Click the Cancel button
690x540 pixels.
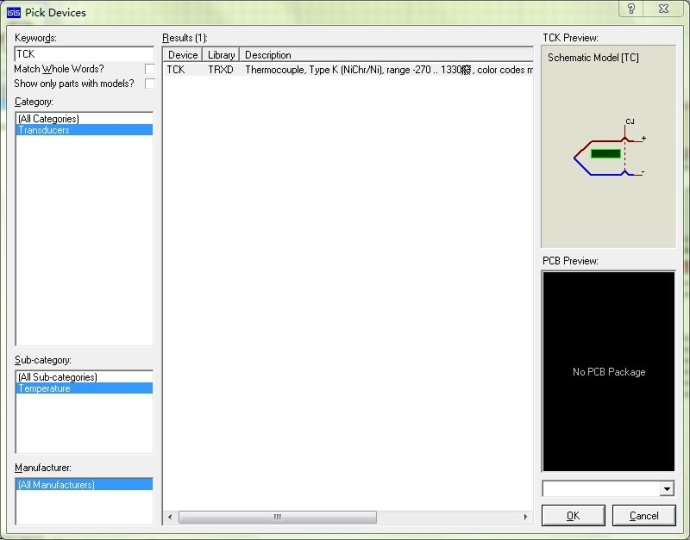[644, 515]
